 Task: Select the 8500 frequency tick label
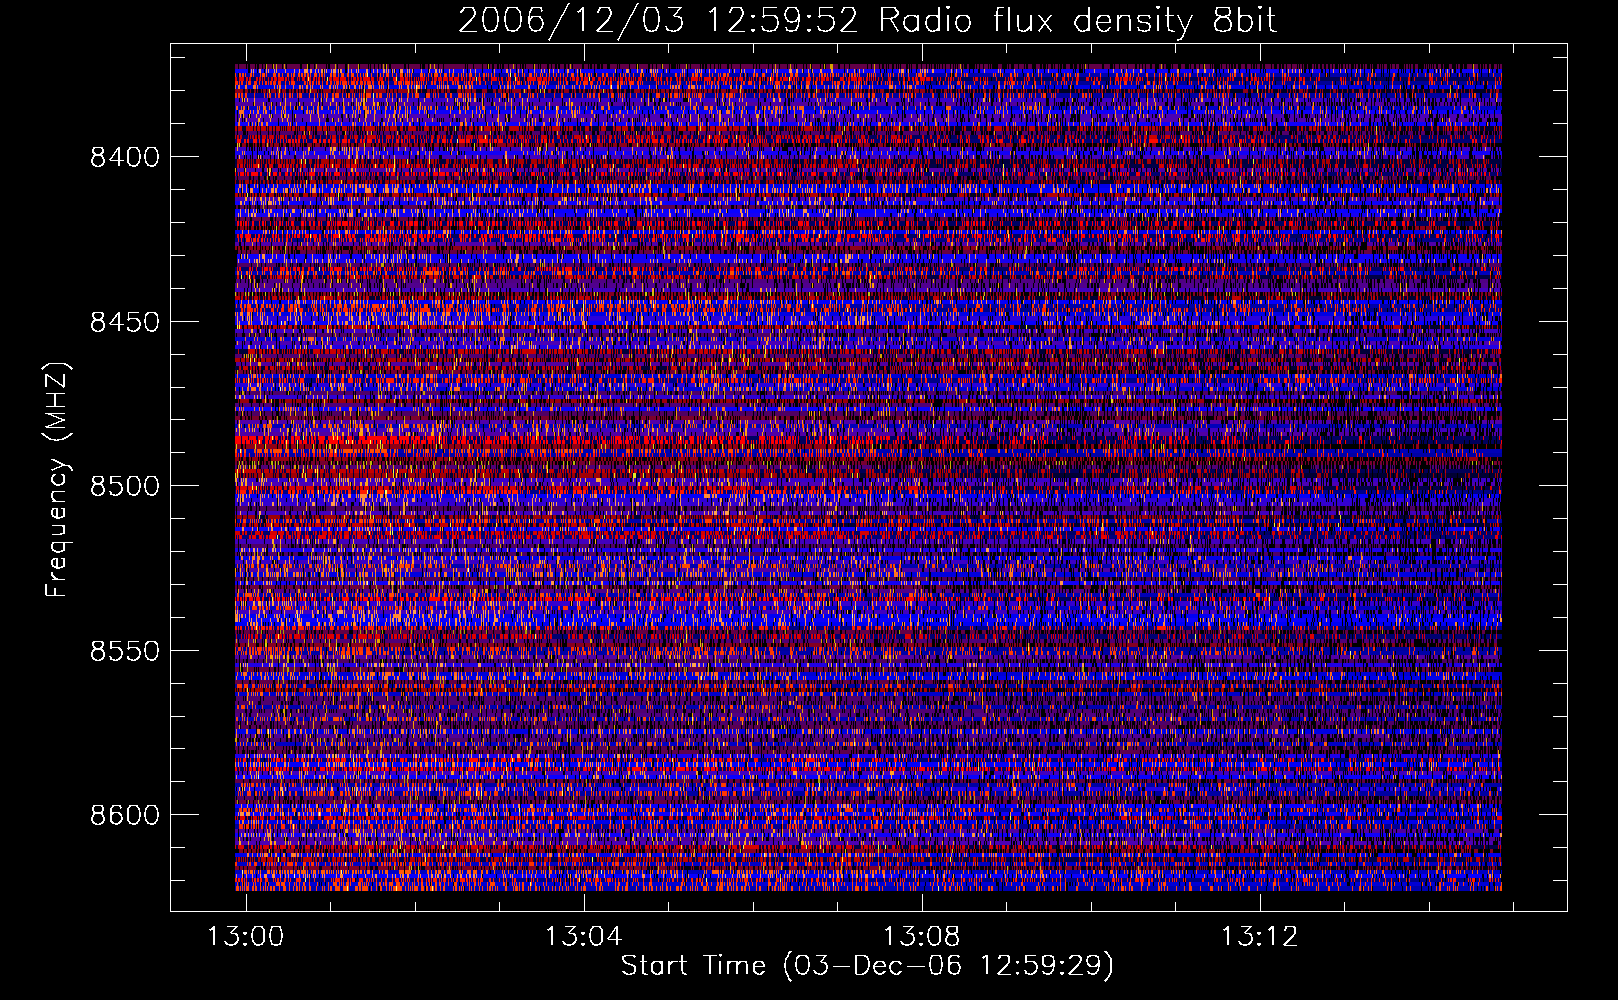(124, 486)
